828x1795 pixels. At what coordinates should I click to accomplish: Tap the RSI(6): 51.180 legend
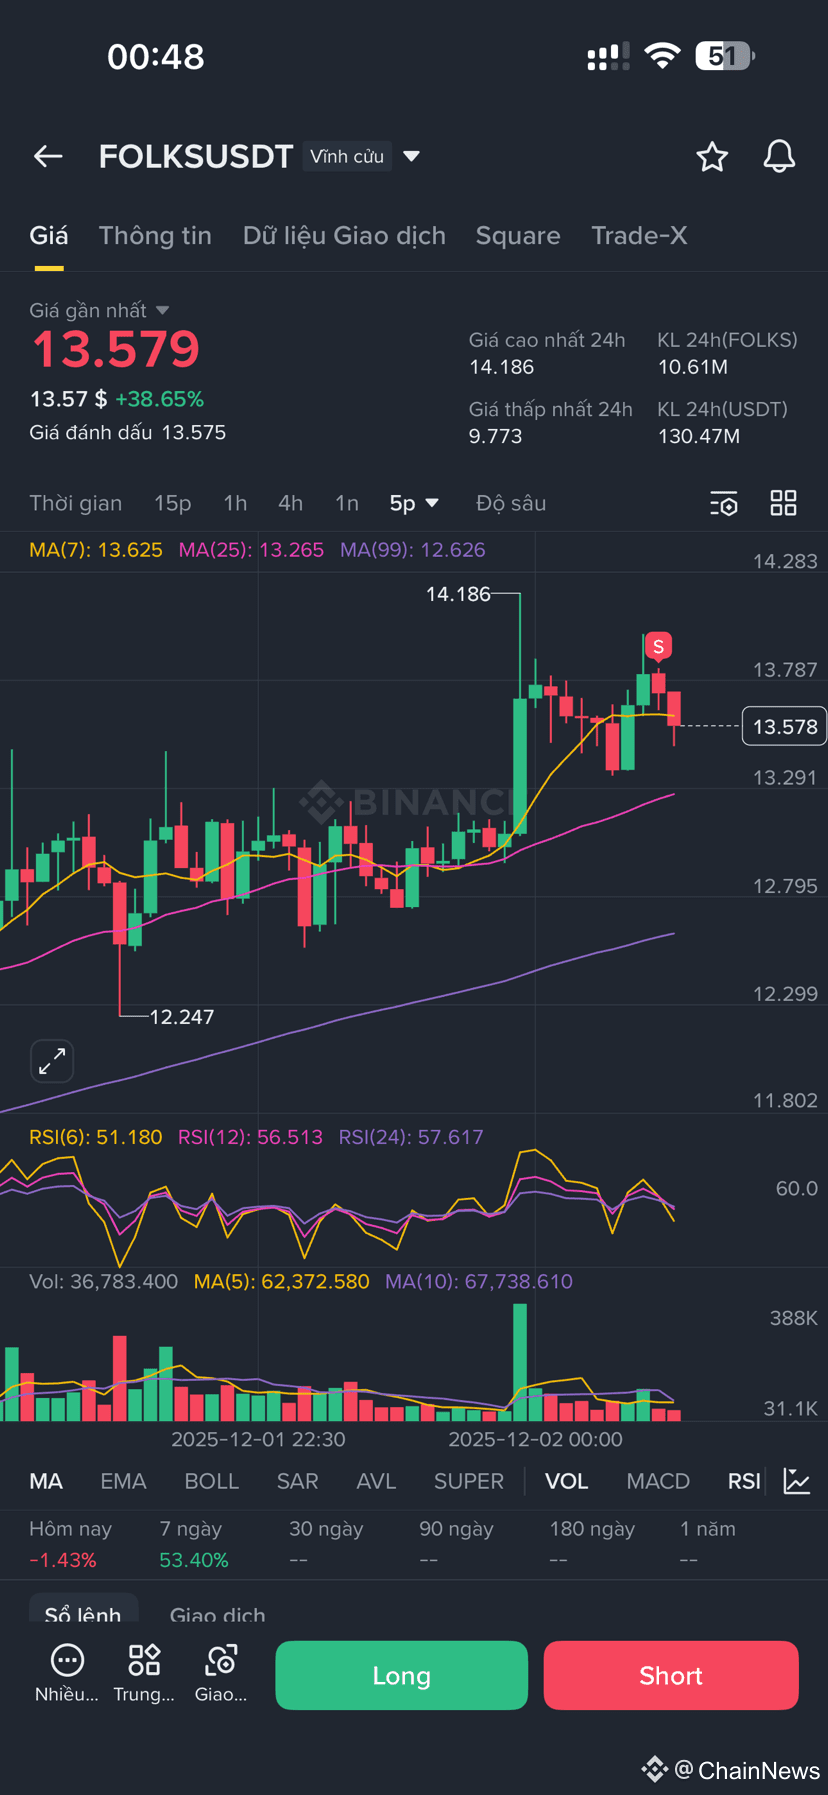point(96,1137)
